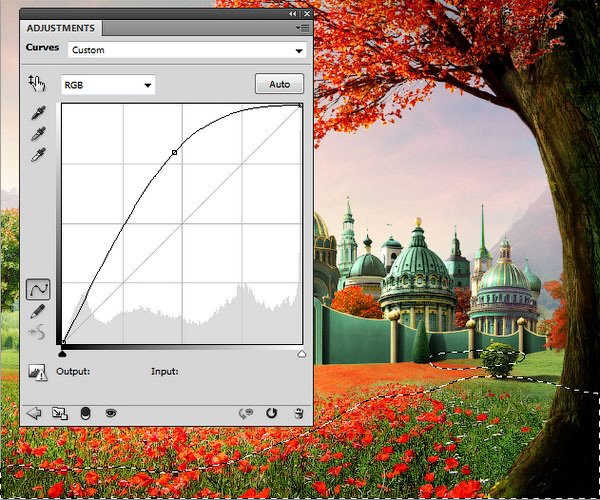Click the white point input slider
The image size is (600, 500).
pyautogui.click(x=302, y=353)
